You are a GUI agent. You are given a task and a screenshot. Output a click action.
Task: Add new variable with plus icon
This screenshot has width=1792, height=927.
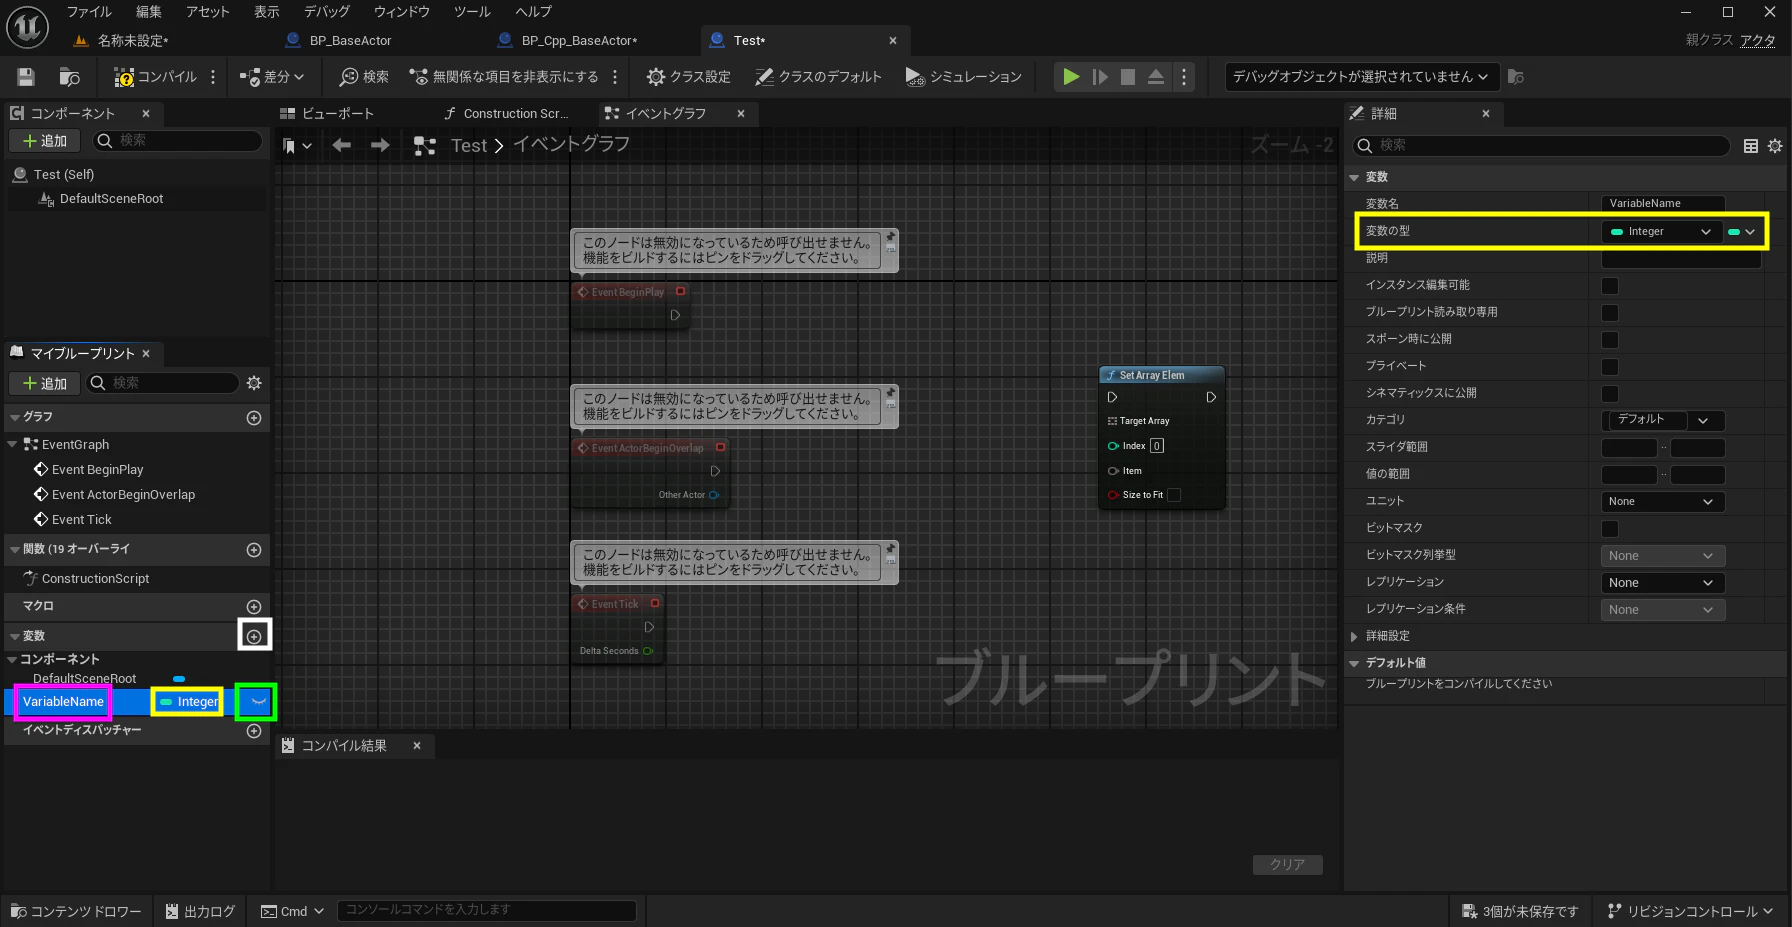point(254,636)
